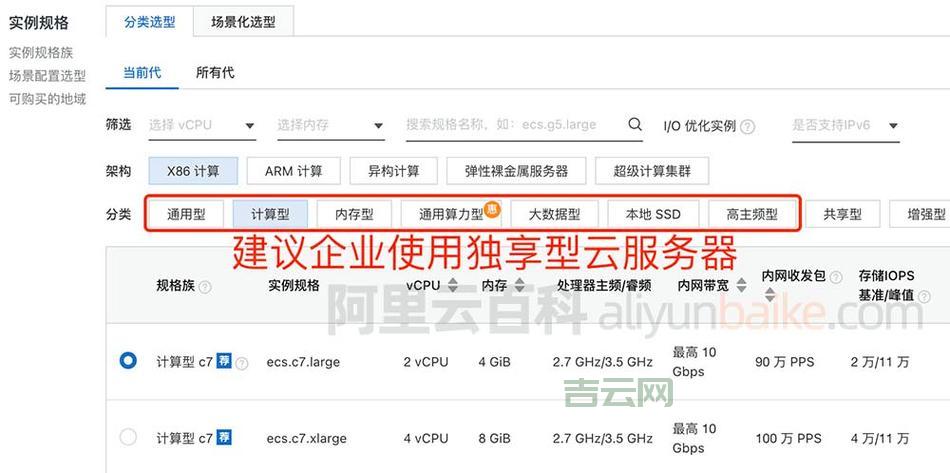Screen dimensions: 950x473
Task: Choose 弹性裸金属服务器 architecture
Action: tap(516, 171)
